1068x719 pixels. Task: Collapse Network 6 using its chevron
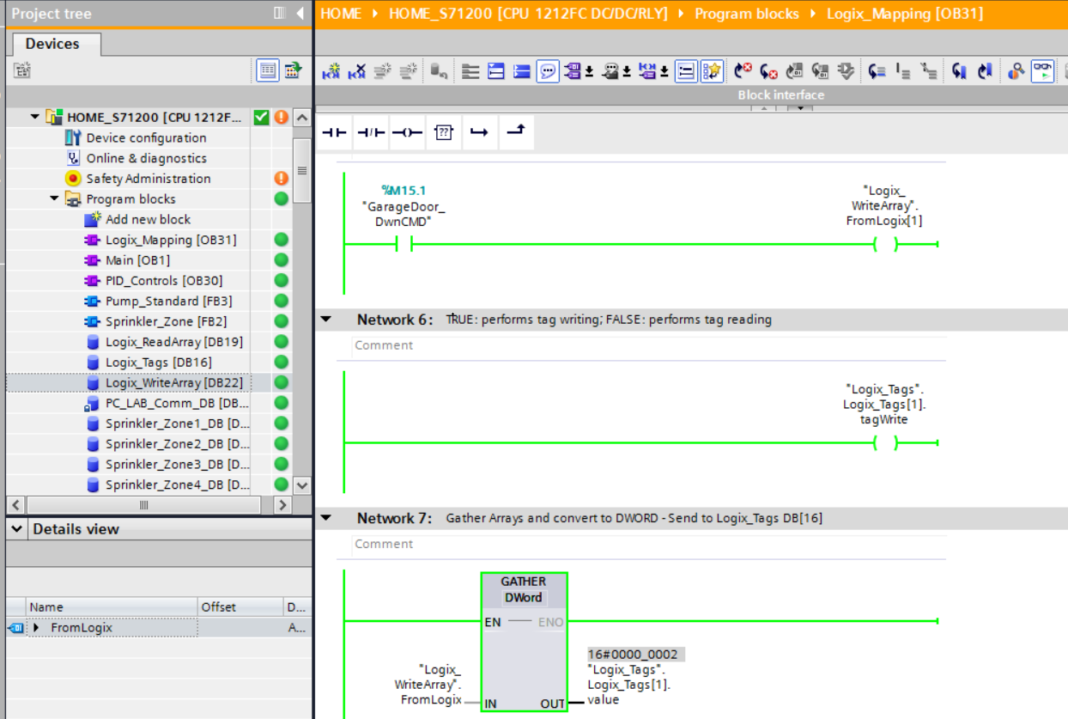click(x=327, y=319)
